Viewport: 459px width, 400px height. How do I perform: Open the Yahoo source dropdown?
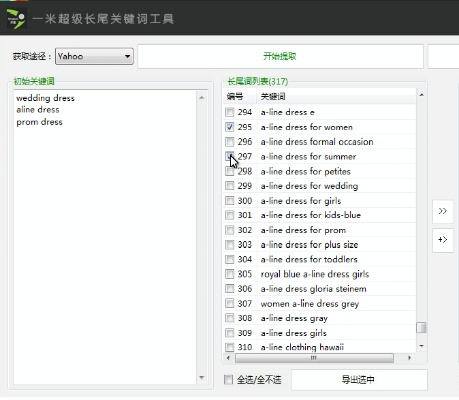pyautogui.click(x=94, y=56)
